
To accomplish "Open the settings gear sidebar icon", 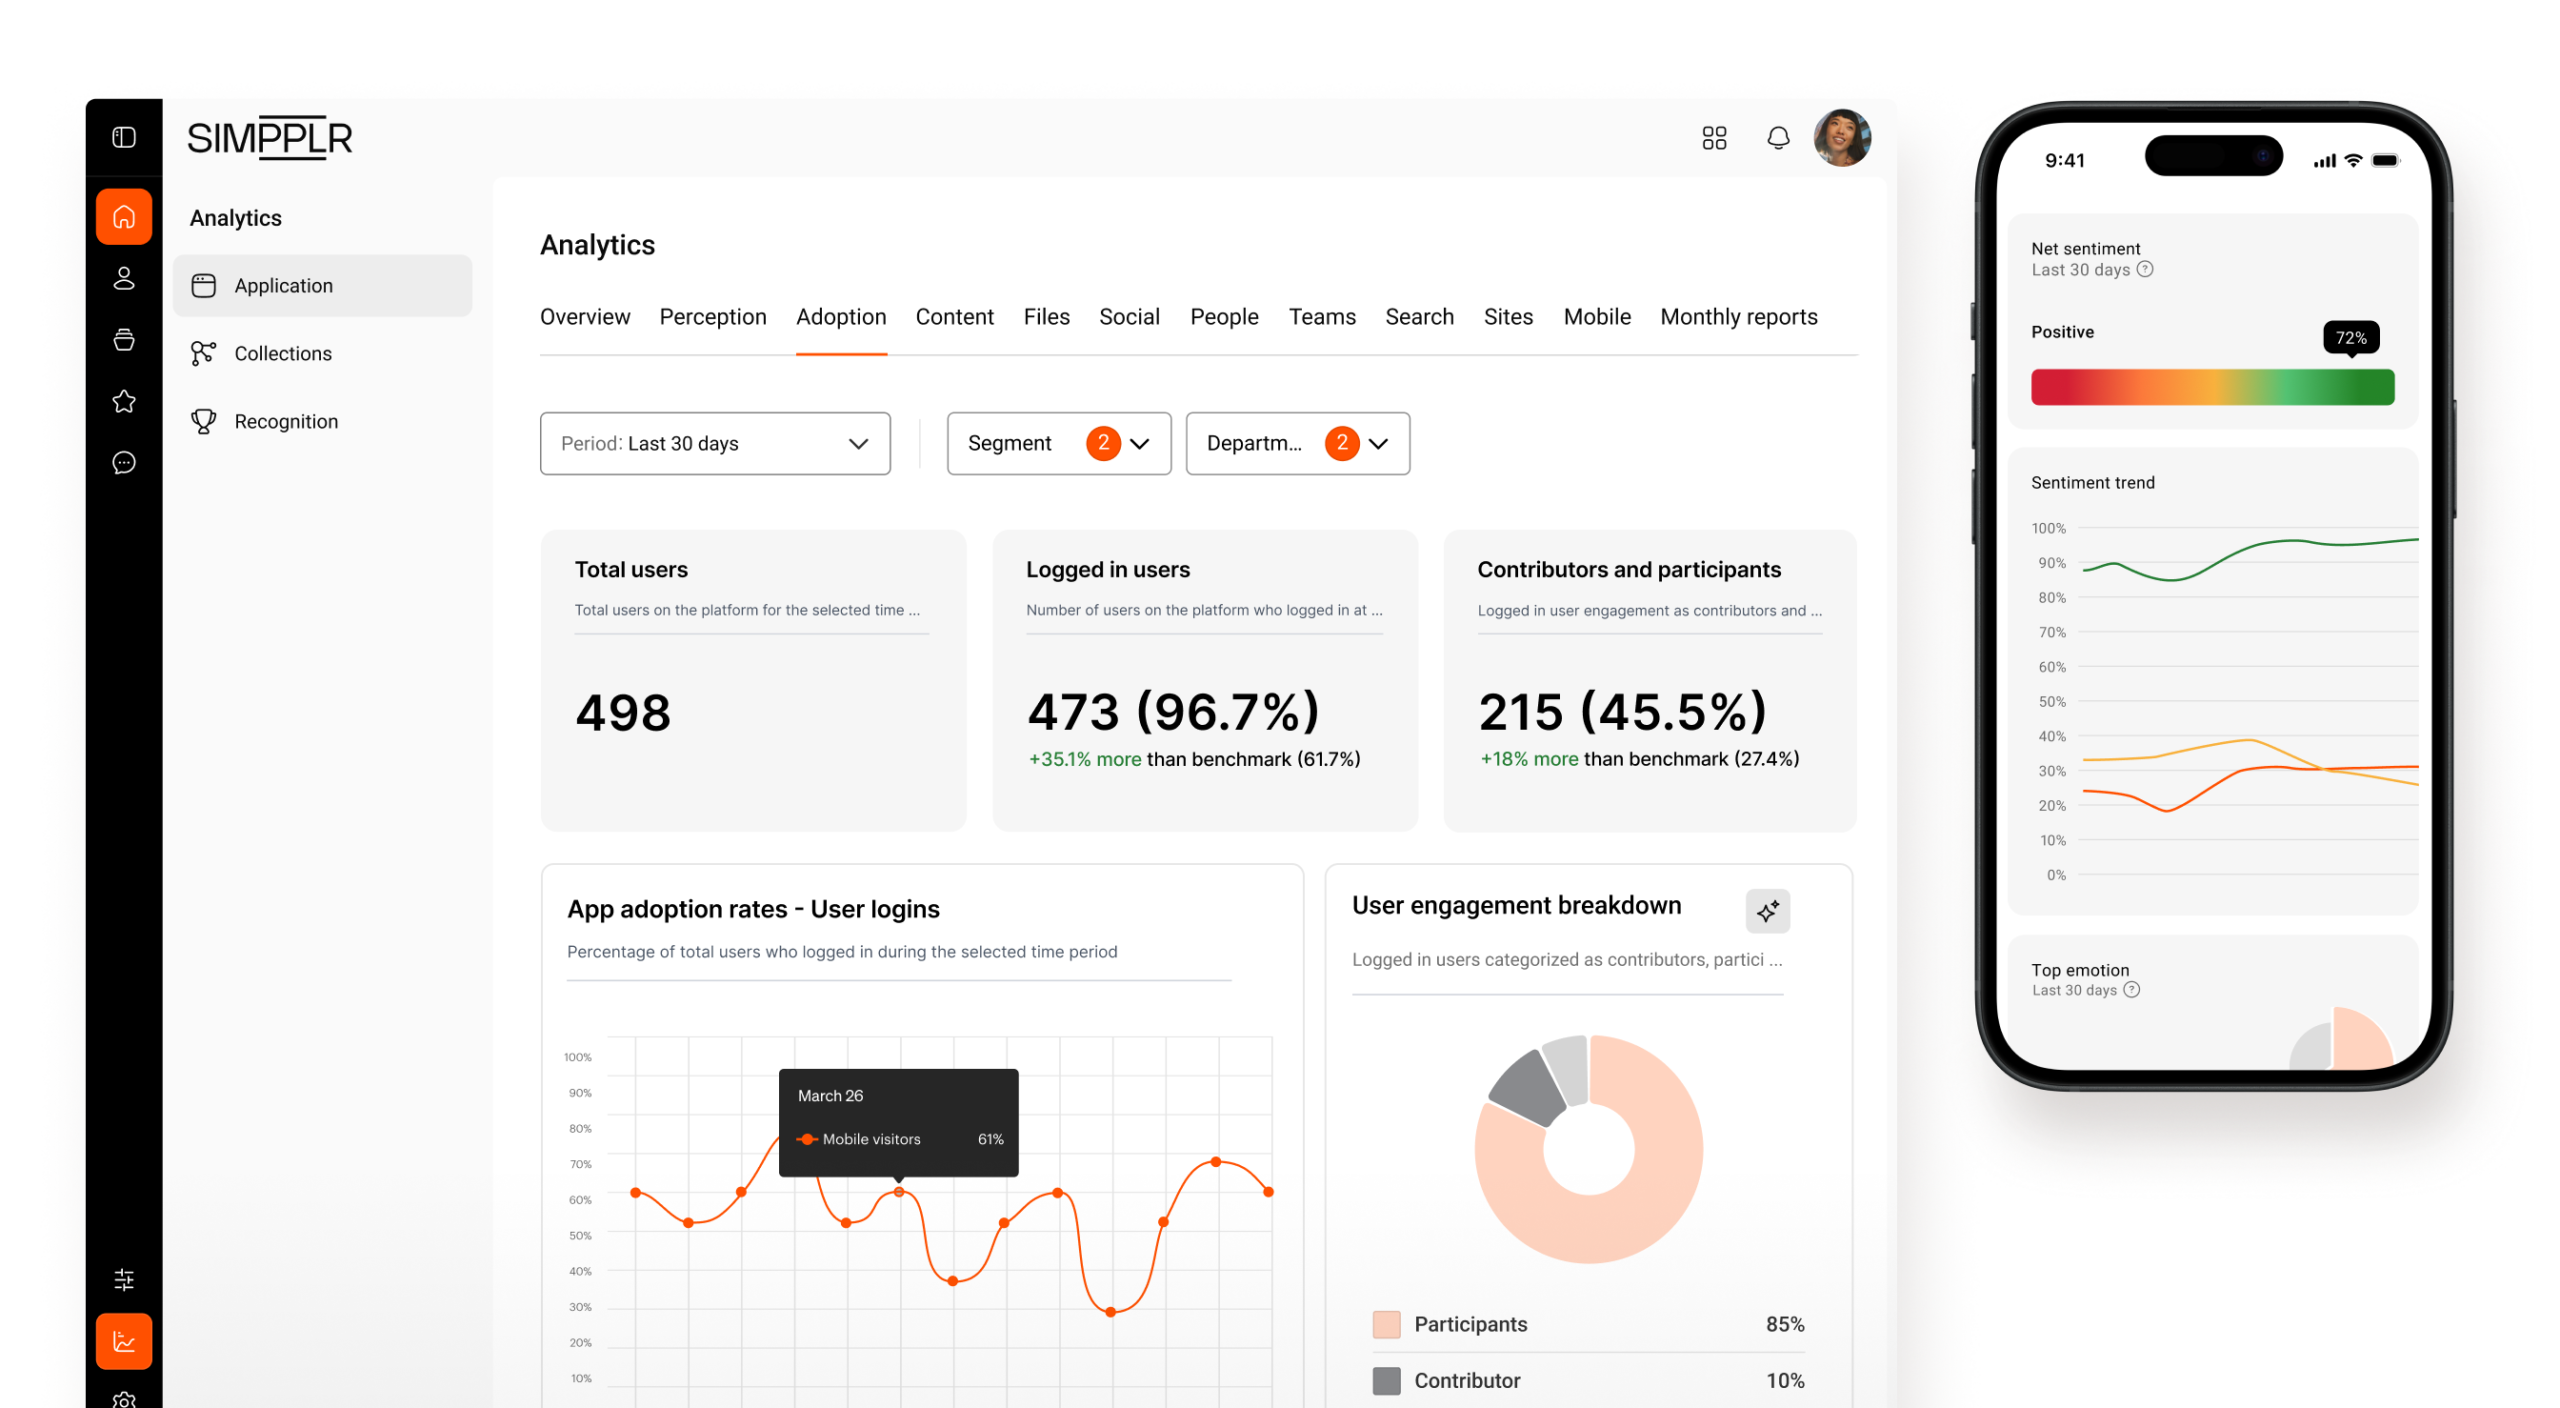I will pos(123,1399).
